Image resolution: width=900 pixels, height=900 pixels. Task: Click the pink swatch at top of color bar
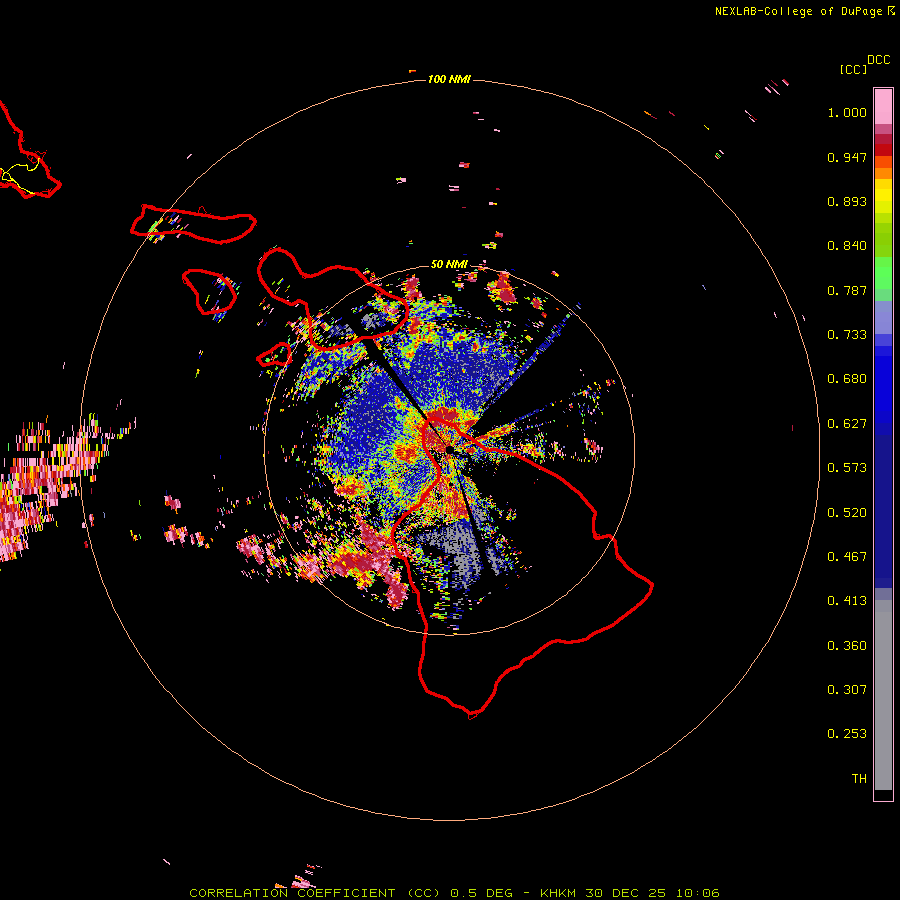(883, 106)
